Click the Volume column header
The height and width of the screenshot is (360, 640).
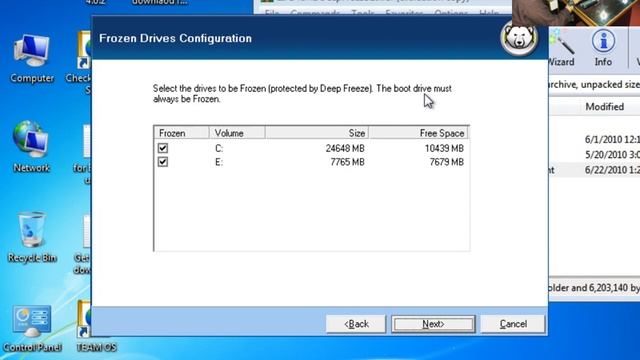(237, 133)
